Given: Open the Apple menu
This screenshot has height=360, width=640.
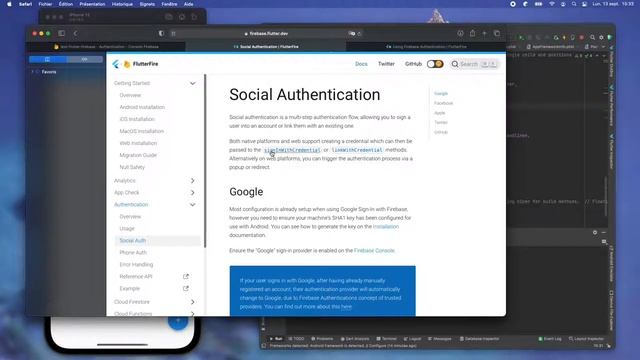Looking at the screenshot, I should click(x=9, y=4).
